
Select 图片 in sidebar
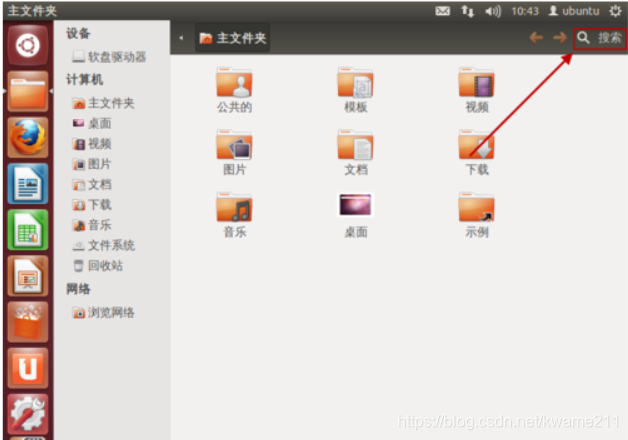click(92, 164)
